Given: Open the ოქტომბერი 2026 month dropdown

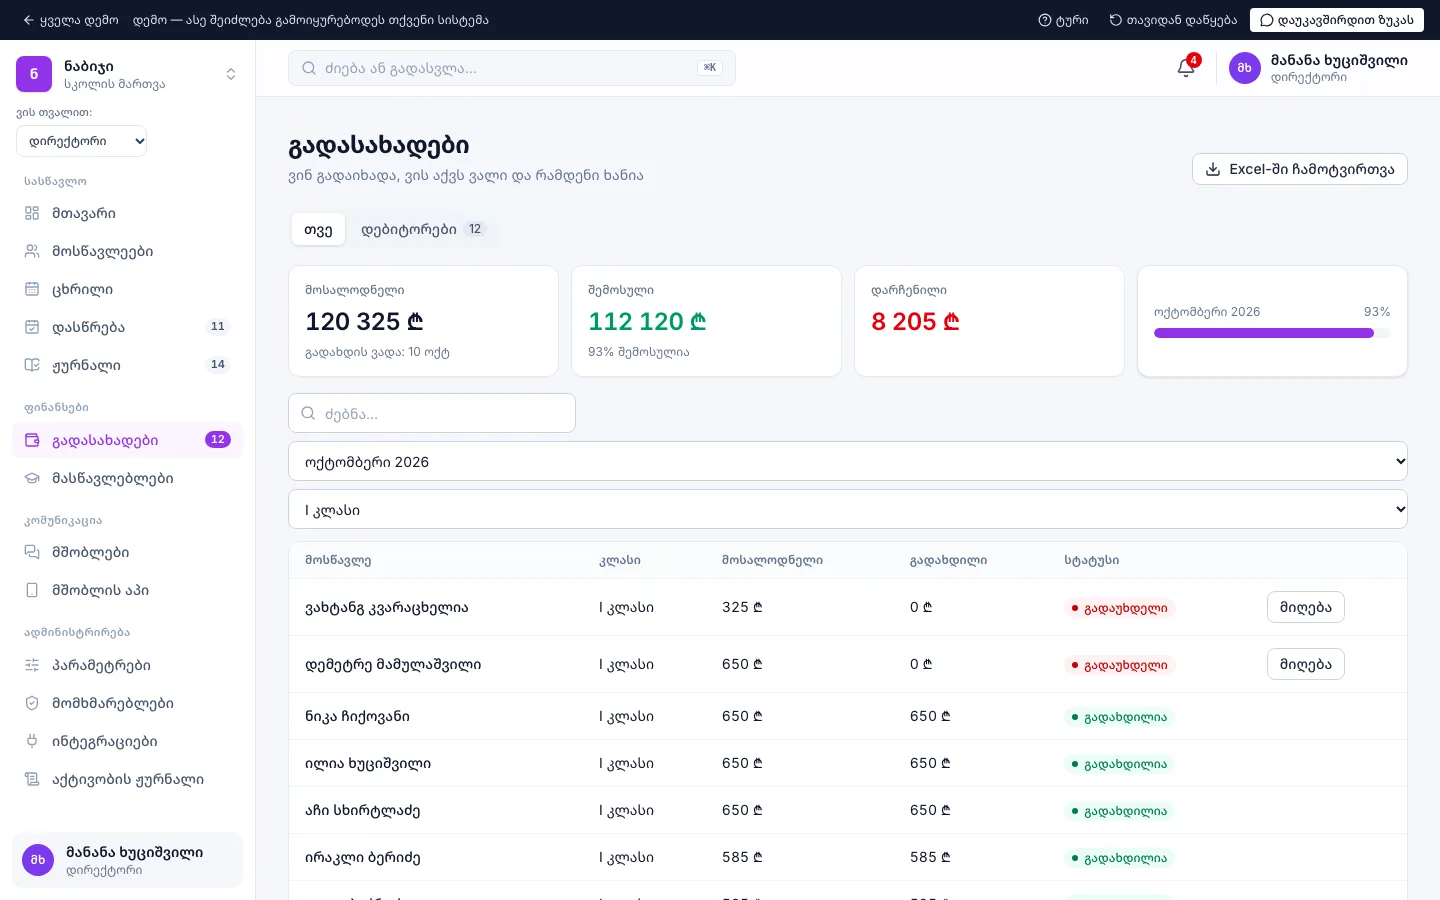Looking at the screenshot, I should coord(848,461).
